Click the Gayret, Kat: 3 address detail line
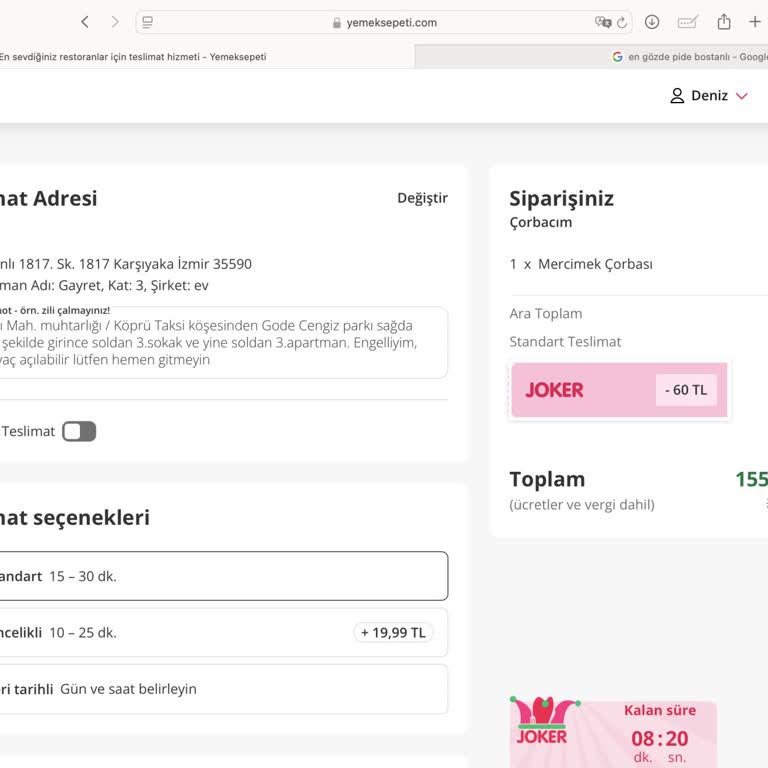 (104, 286)
